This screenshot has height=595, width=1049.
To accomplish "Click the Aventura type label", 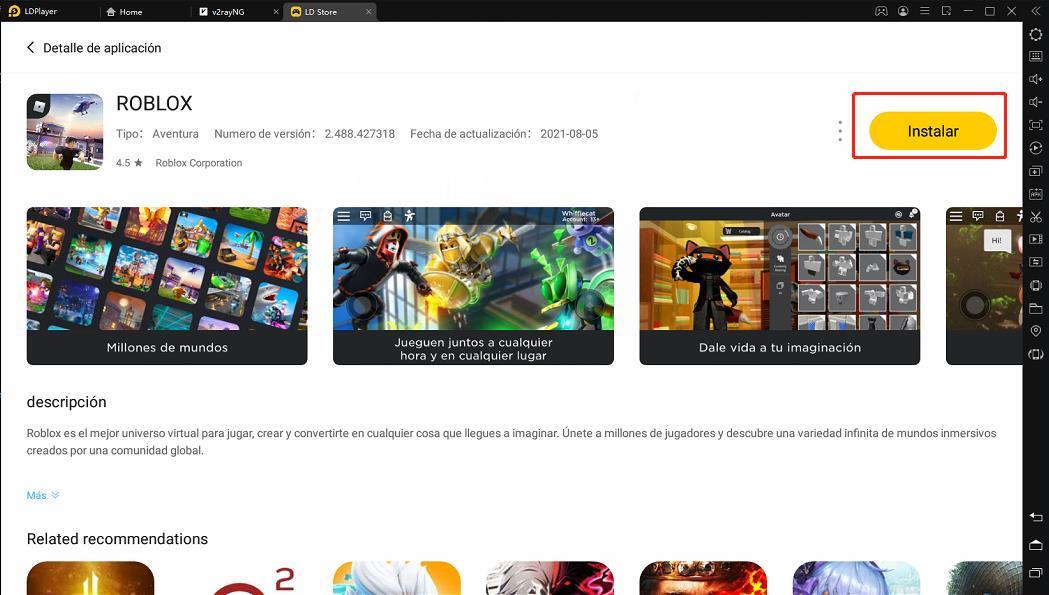I will click(175, 134).
